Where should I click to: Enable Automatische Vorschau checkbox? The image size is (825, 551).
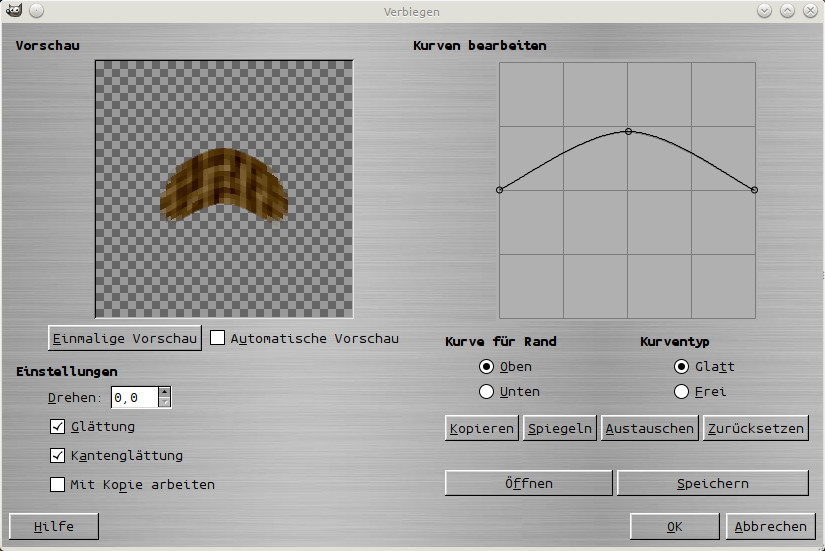click(x=218, y=338)
